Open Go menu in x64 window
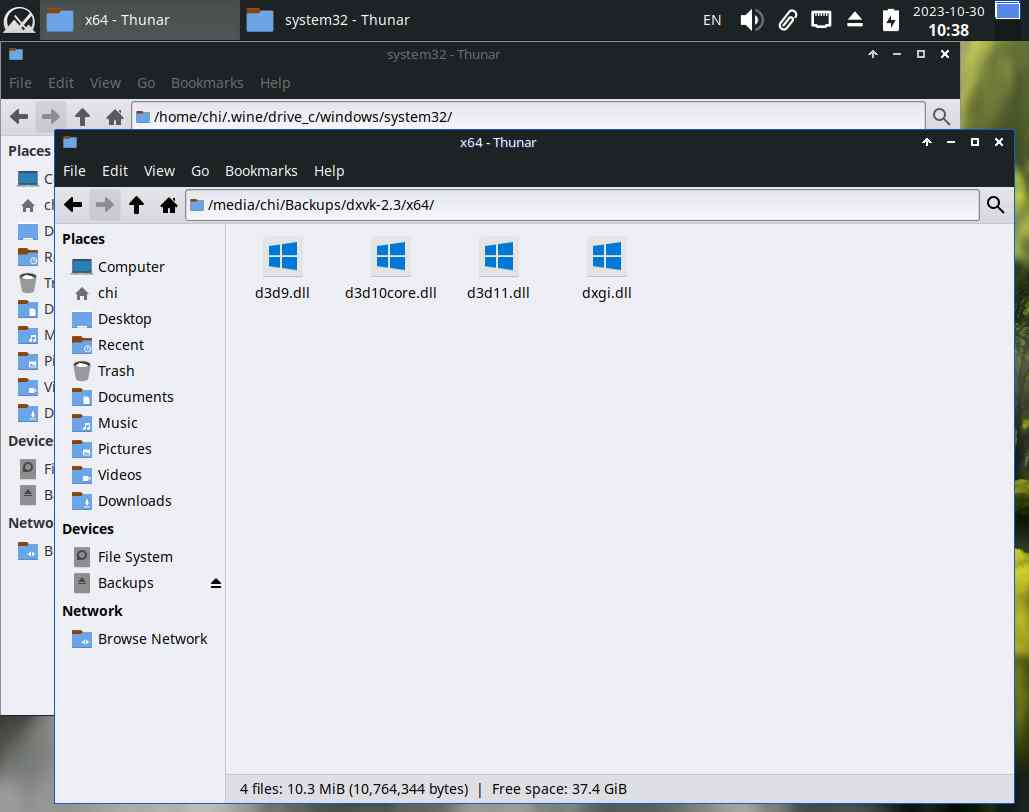Screen dimensions: 1029x812 click(x=200, y=171)
